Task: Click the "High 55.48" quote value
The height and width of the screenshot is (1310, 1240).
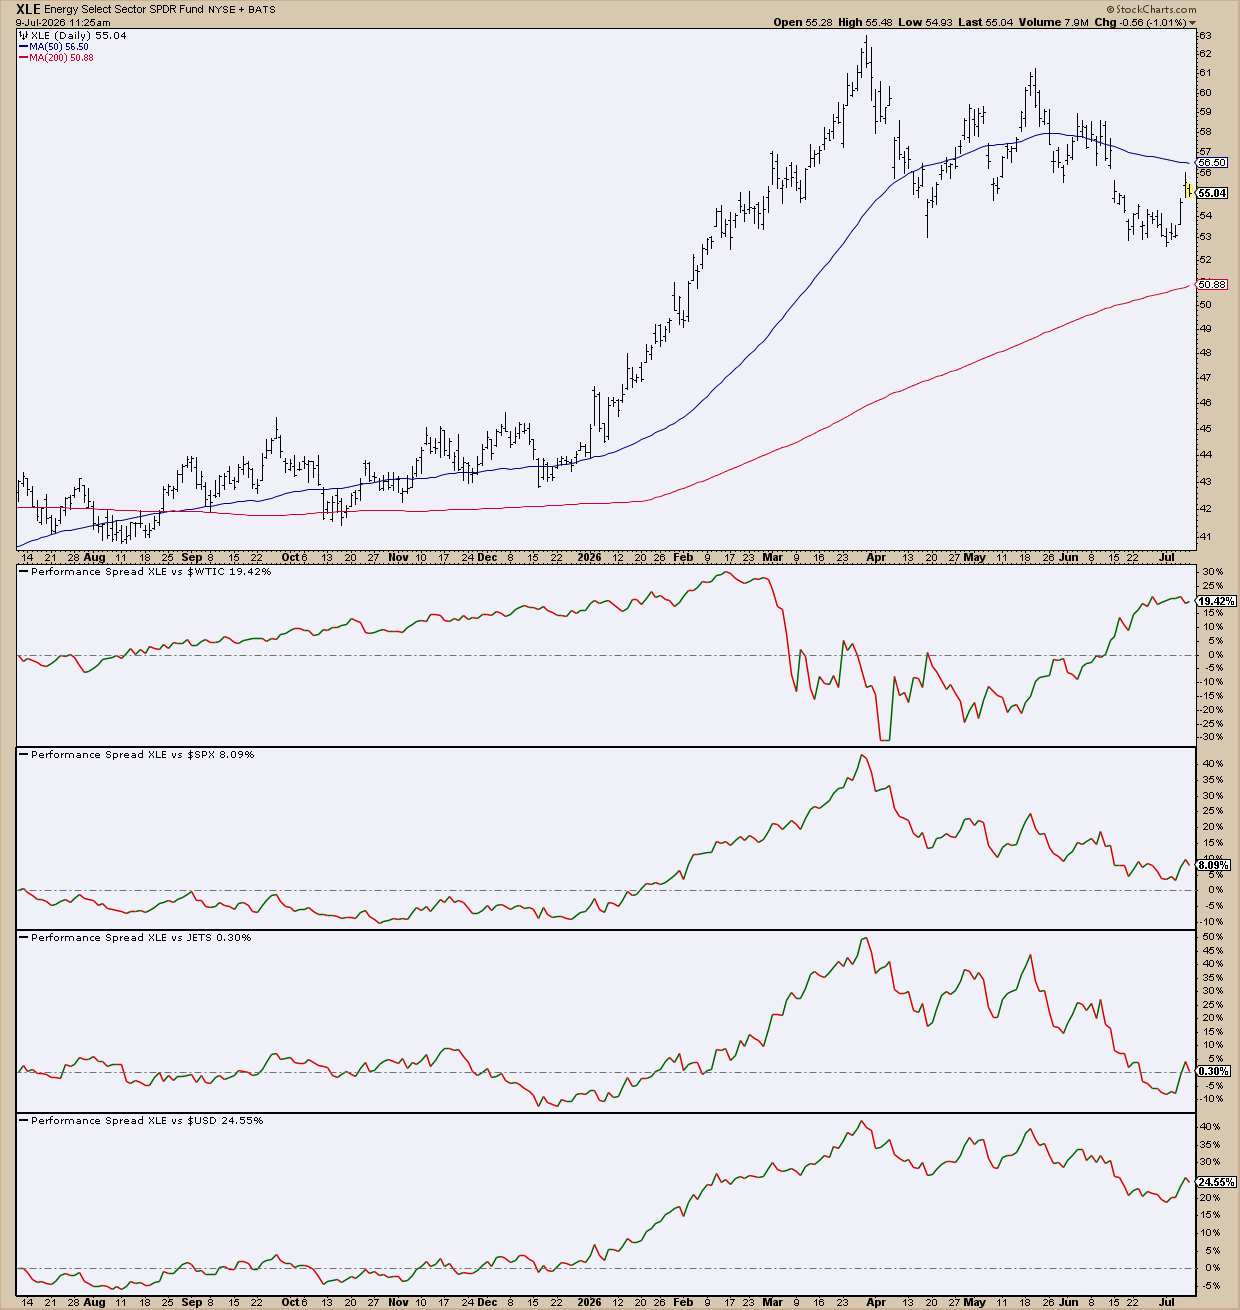Action: click(x=866, y=22)
